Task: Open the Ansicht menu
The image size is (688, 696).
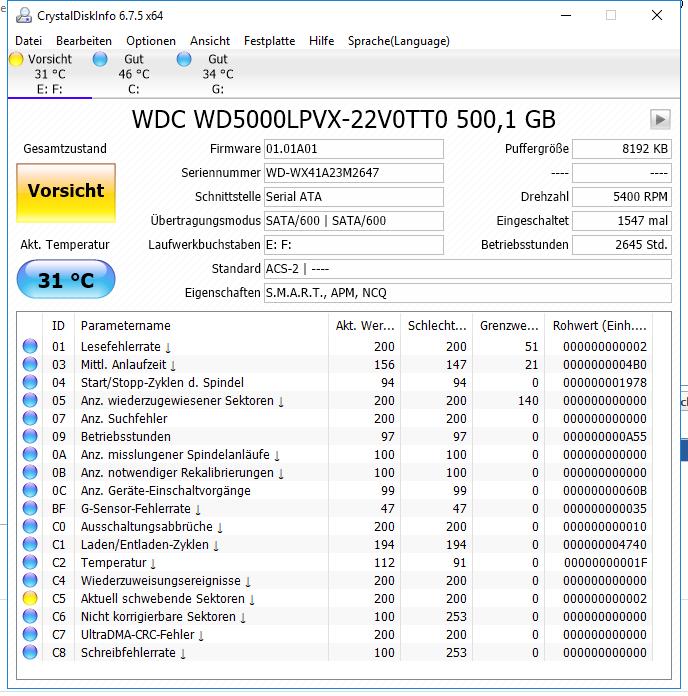Action: coord(210,41)
